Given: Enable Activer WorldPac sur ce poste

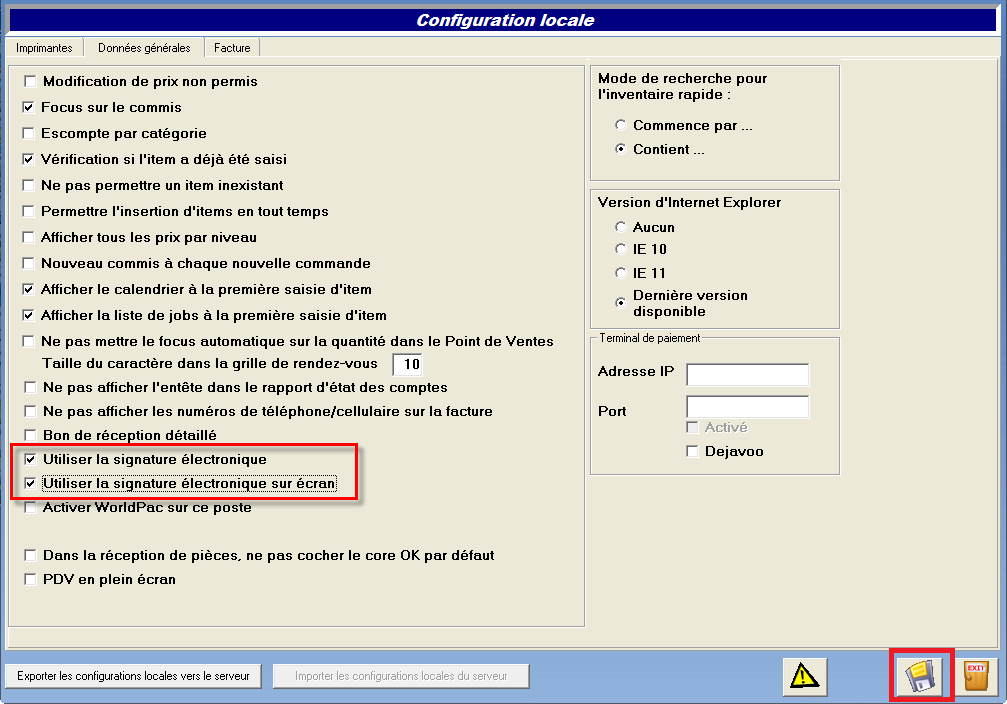Looking at the screenshot, I should (x=30, y=507).
